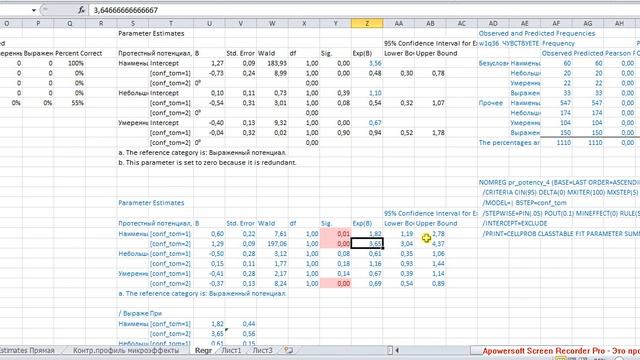640x360 pixels.
Task: Click the Std. Error value 0,44
Action: [x=249, y=324]
